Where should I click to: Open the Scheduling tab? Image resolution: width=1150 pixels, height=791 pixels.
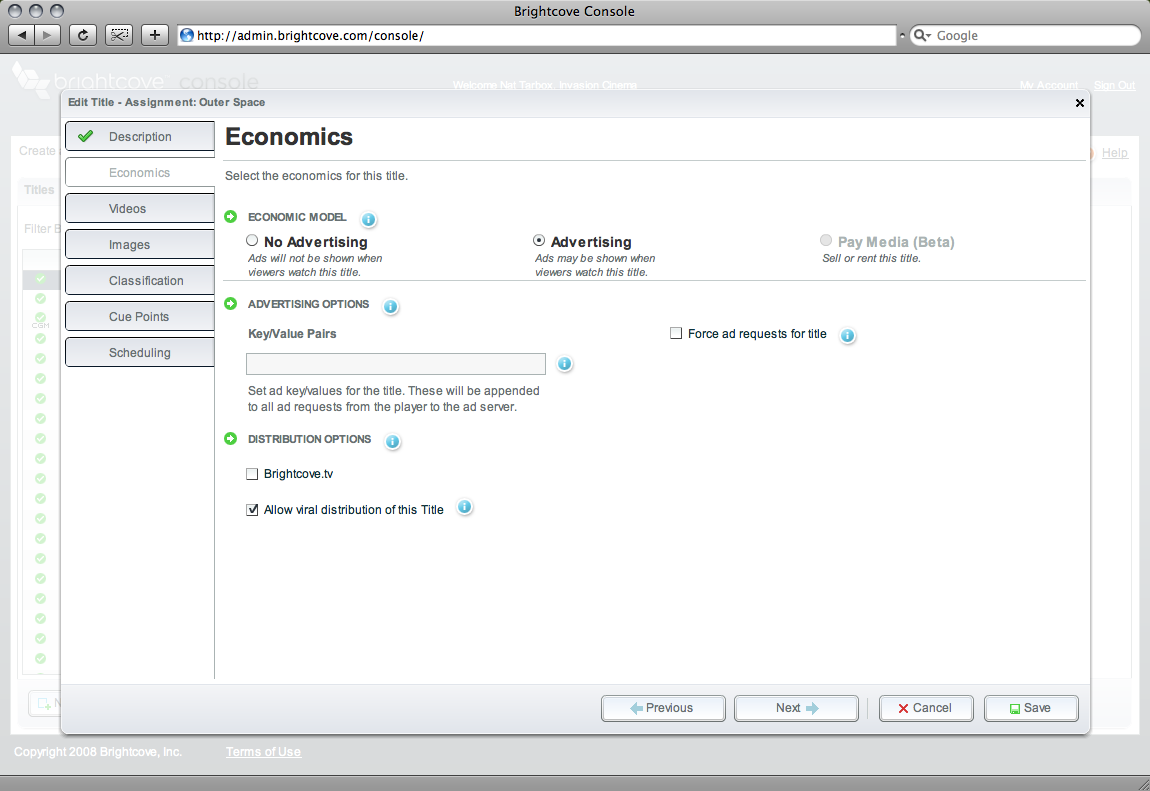(x=140, y=352)
